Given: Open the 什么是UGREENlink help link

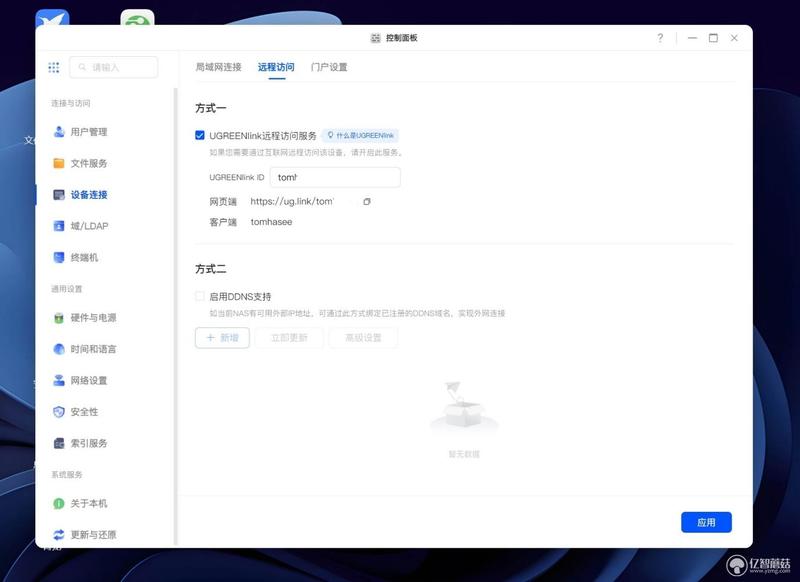Looking at the screenshot, I should [x=360, y=136].
